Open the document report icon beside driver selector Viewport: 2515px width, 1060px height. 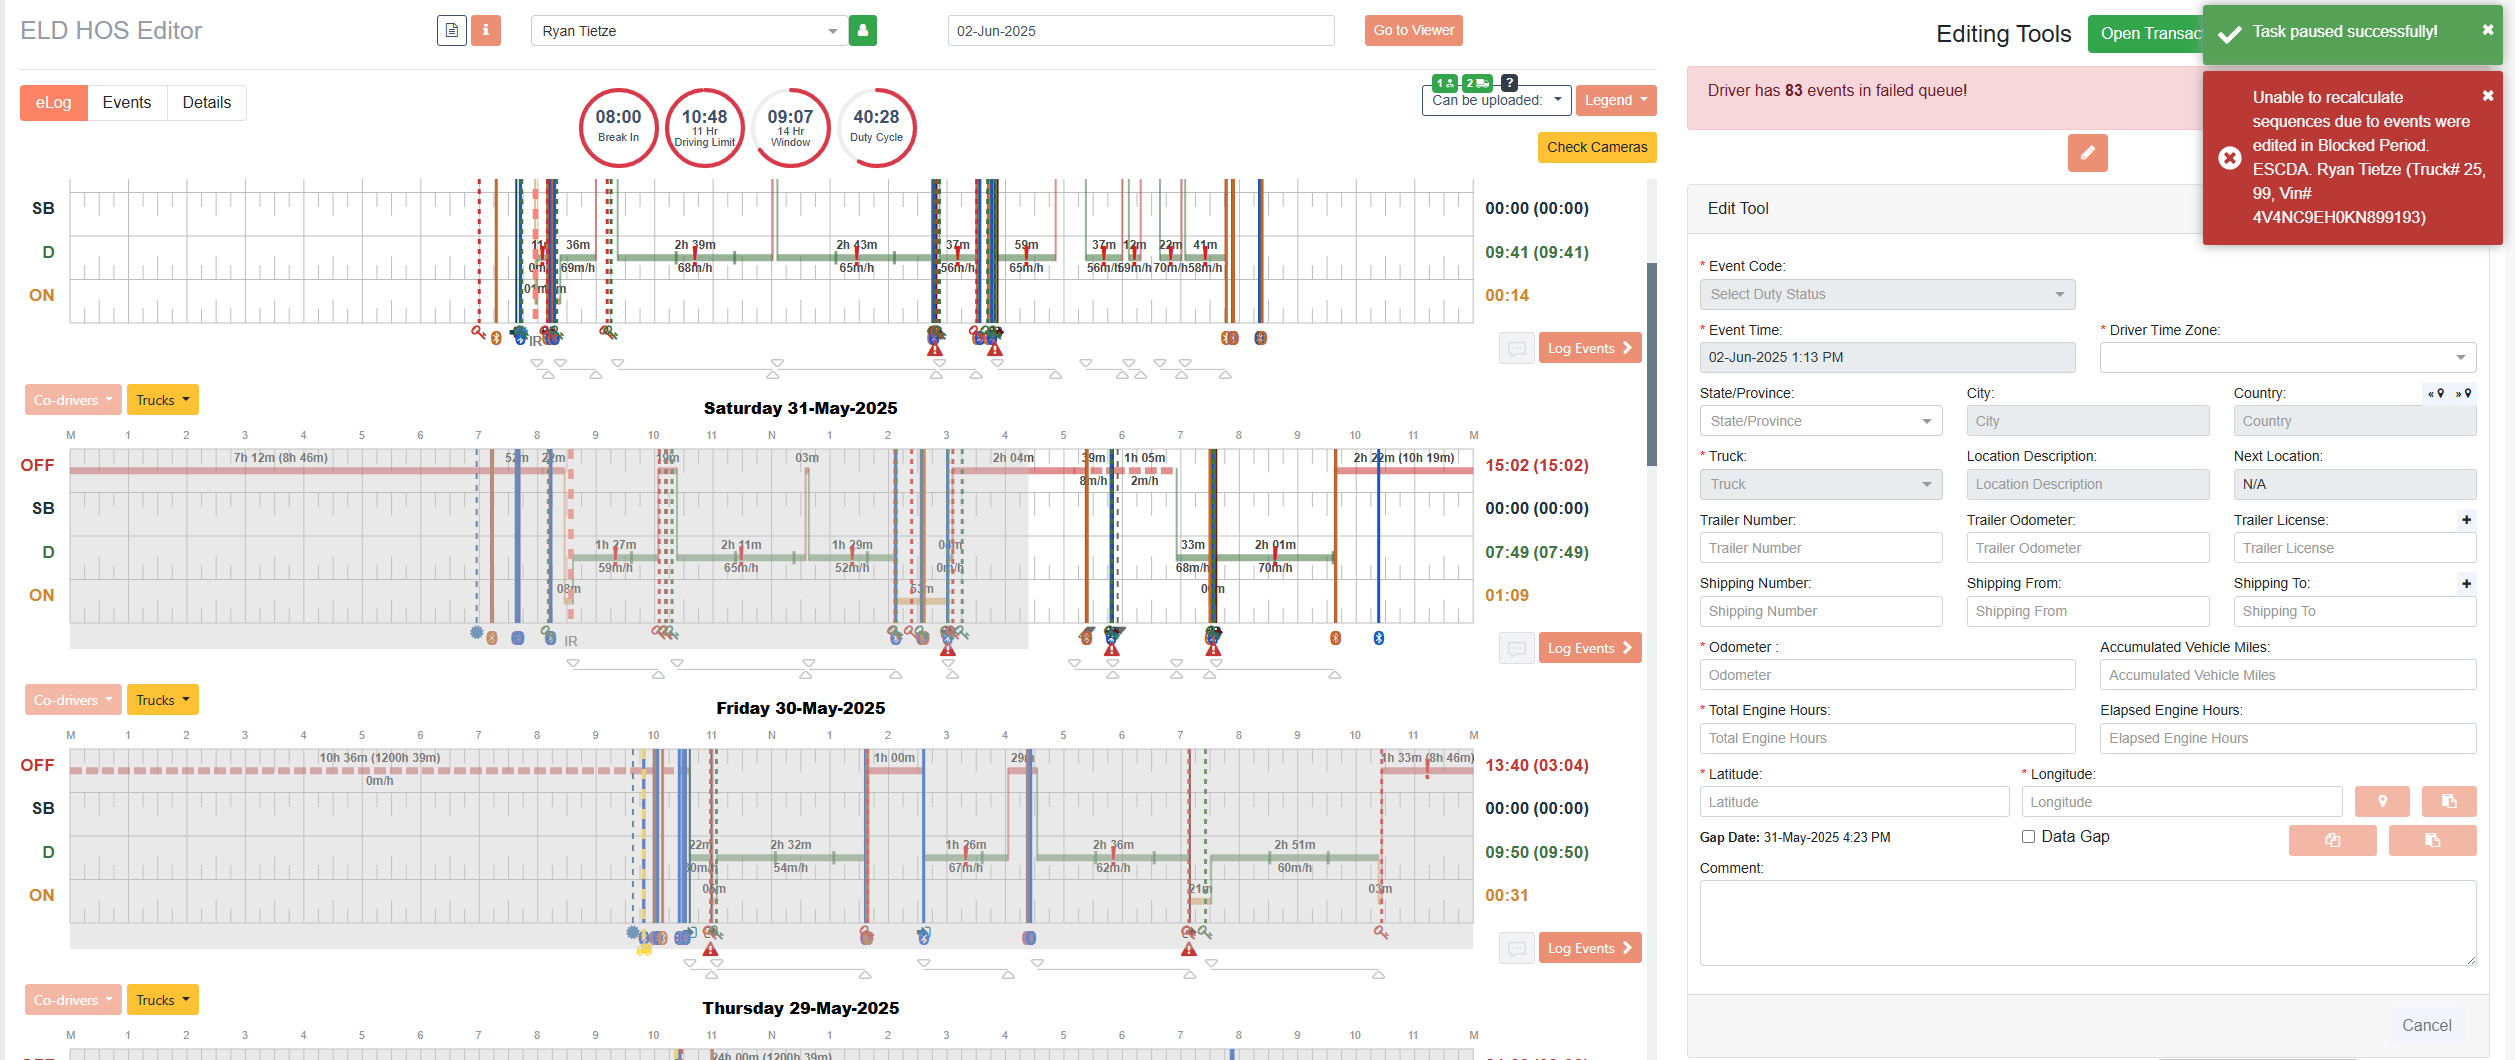click(x=452, y=31)
